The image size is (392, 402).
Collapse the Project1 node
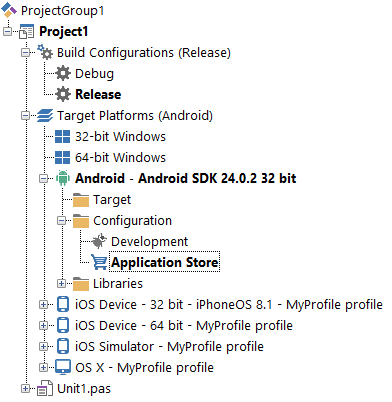[x=7, y=32]
